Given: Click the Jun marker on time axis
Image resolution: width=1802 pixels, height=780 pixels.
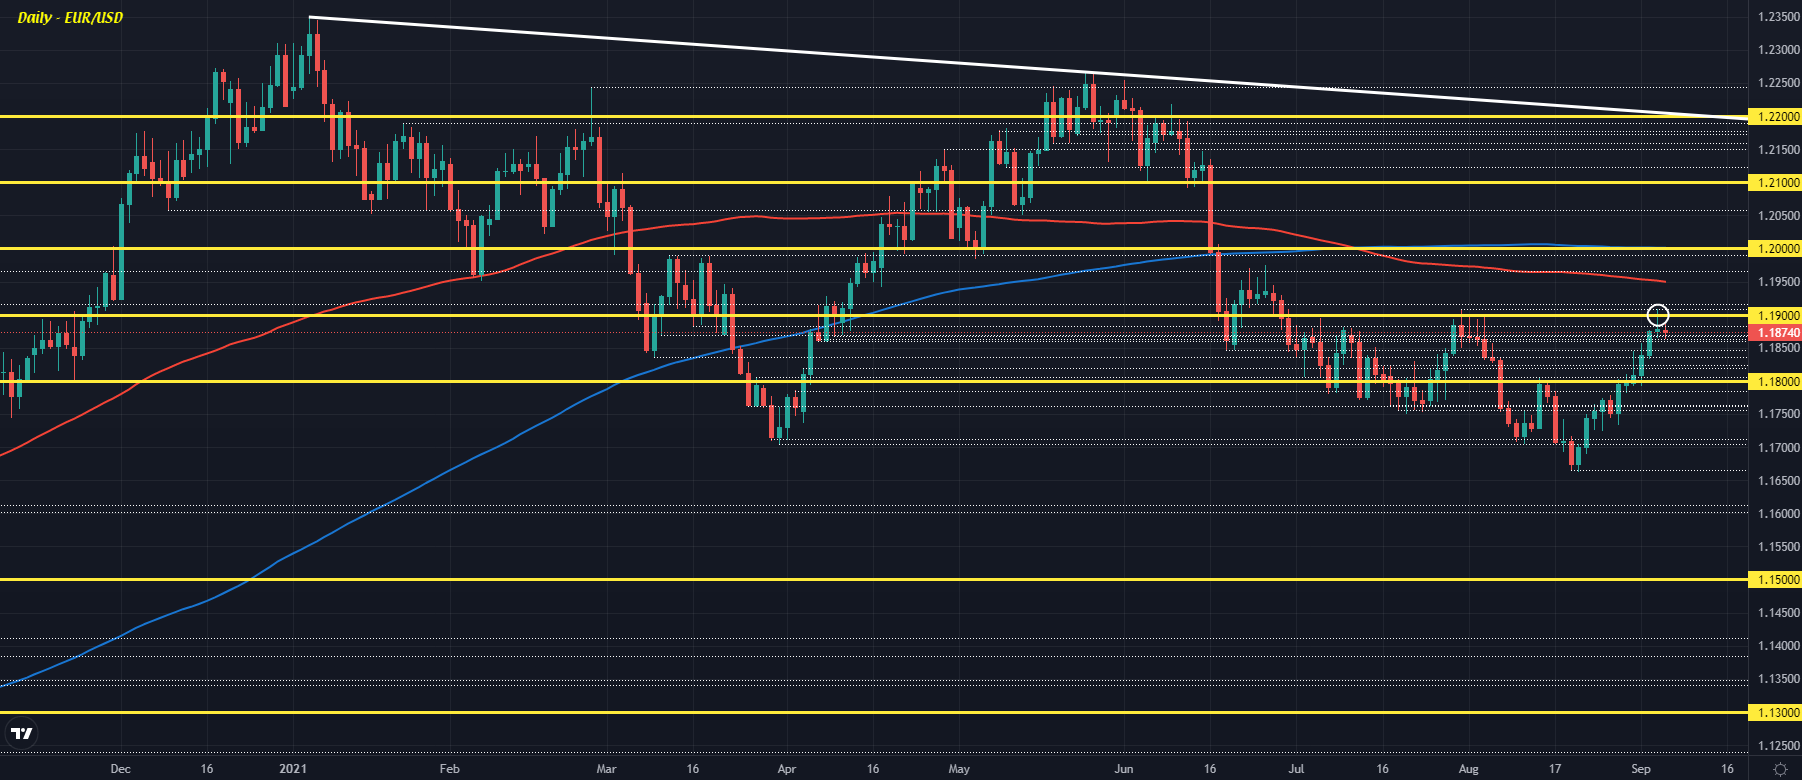Looking at the screenshot, I should coord(1124,769).
